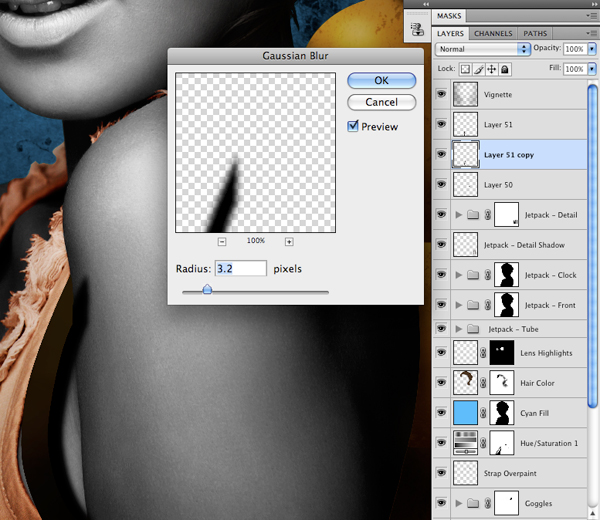
Task: Open the Opacity value dropdown arrow
Action: (x=592, y=49)
